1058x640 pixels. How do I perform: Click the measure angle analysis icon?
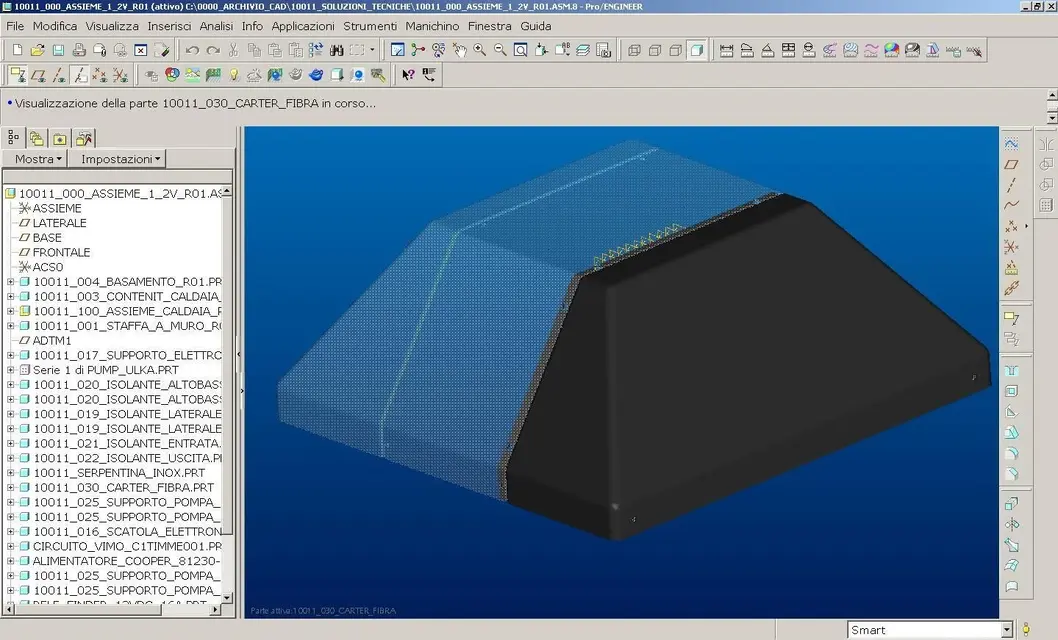click(768, 50)
